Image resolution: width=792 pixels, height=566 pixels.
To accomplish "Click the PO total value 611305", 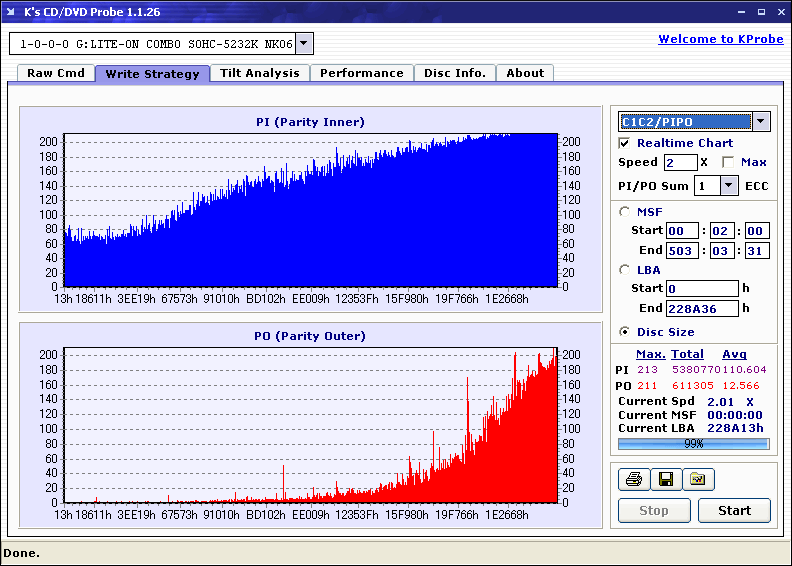I will coord(692,386).
